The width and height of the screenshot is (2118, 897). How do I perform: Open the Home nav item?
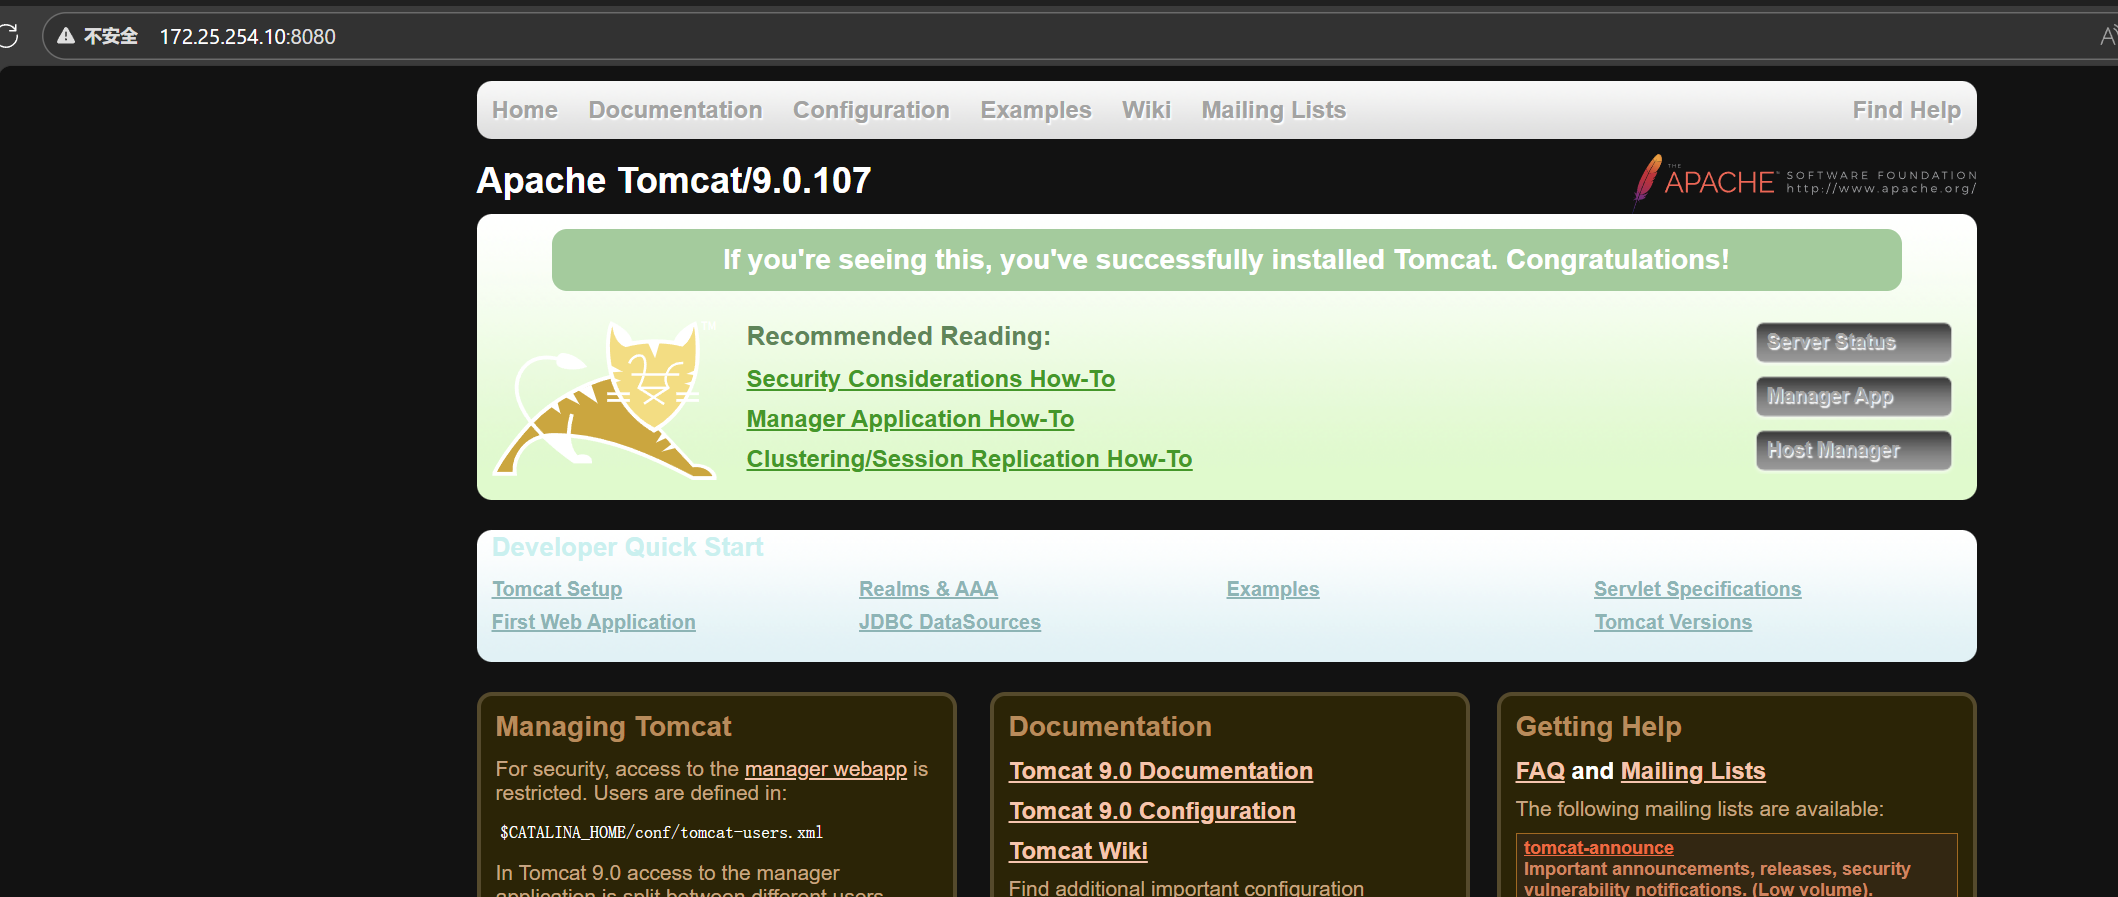525,110
